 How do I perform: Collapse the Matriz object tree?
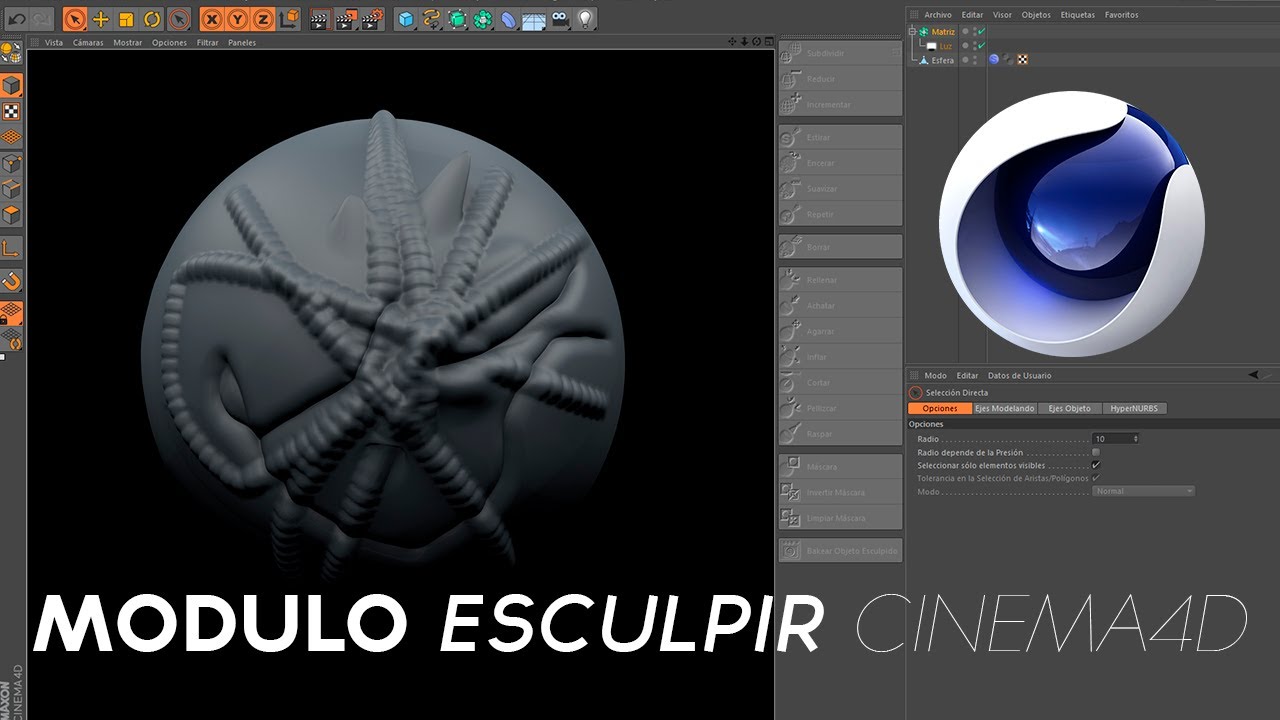coord(912,32)
